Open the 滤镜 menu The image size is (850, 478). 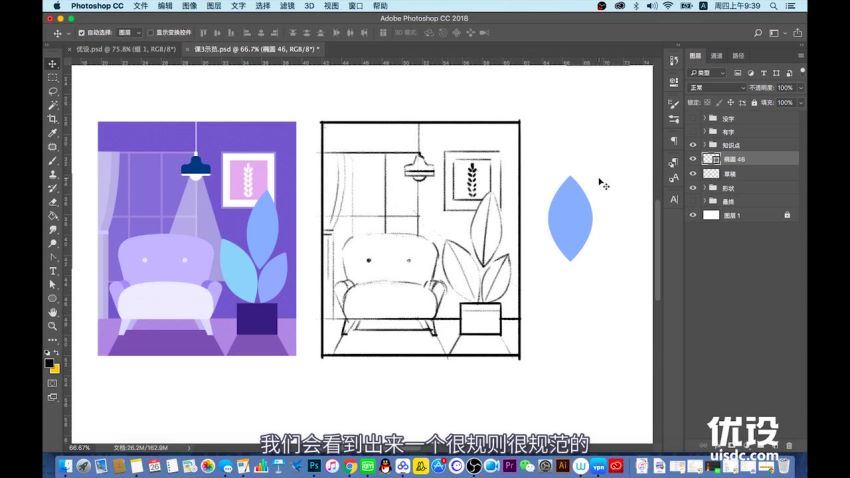287,6
